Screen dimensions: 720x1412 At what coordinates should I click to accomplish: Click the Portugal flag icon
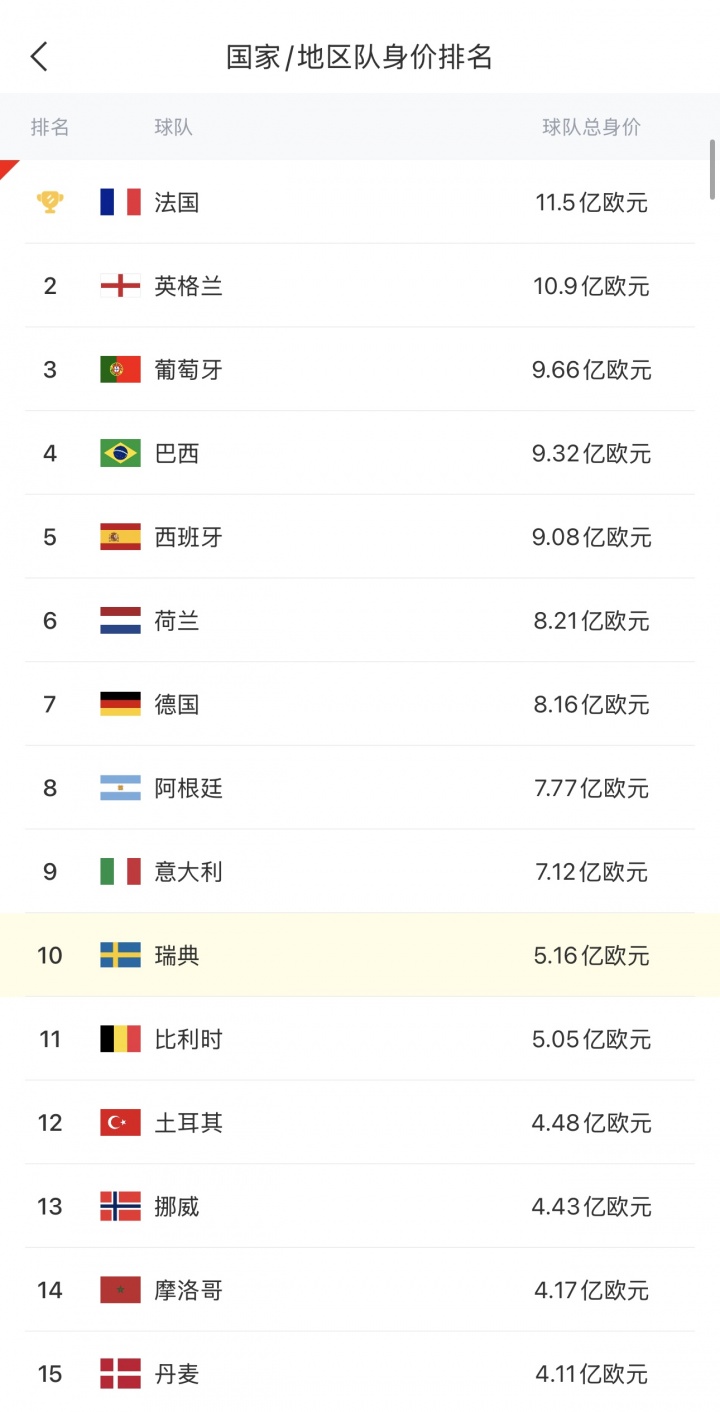(x=120, y=370)
